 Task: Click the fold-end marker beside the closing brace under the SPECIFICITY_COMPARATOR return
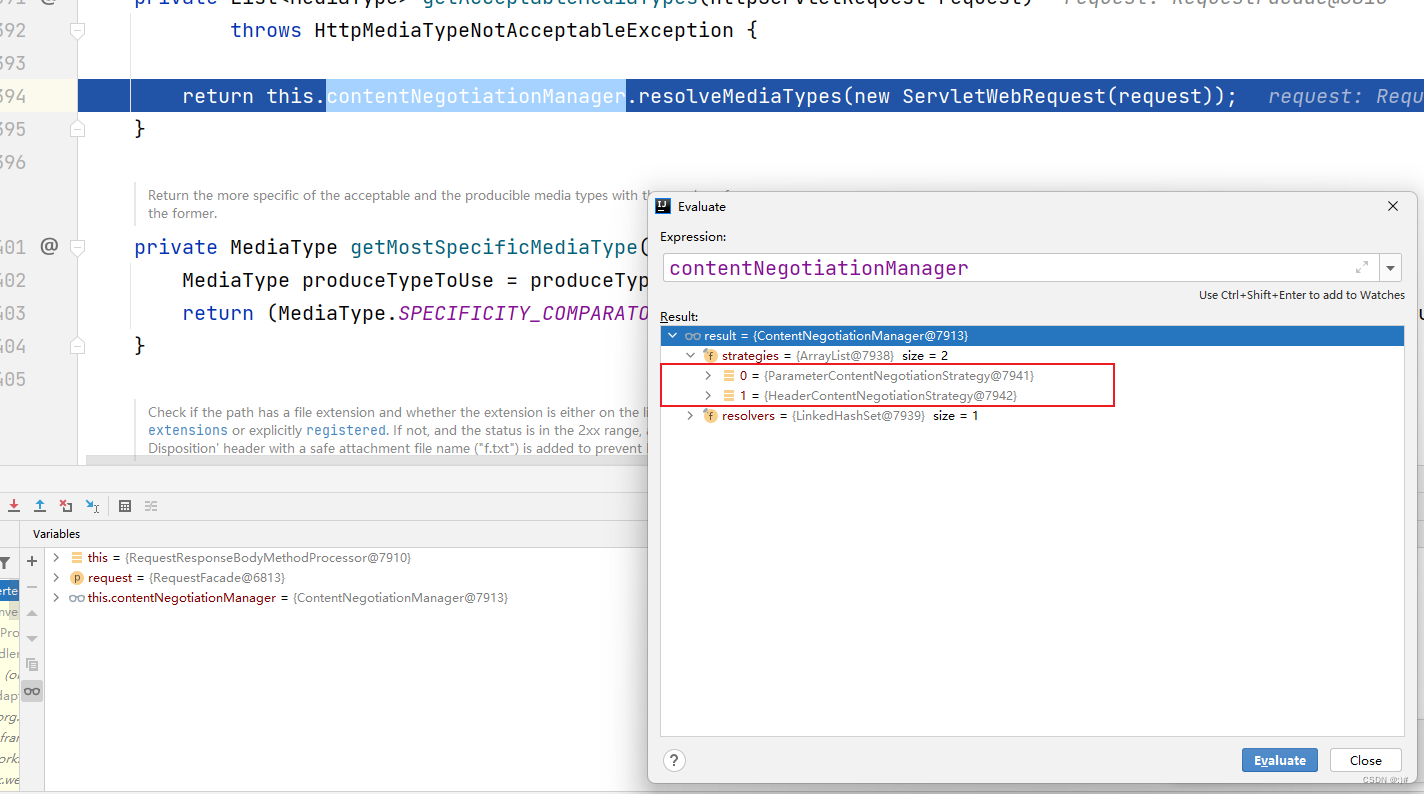tap(77, 345)
